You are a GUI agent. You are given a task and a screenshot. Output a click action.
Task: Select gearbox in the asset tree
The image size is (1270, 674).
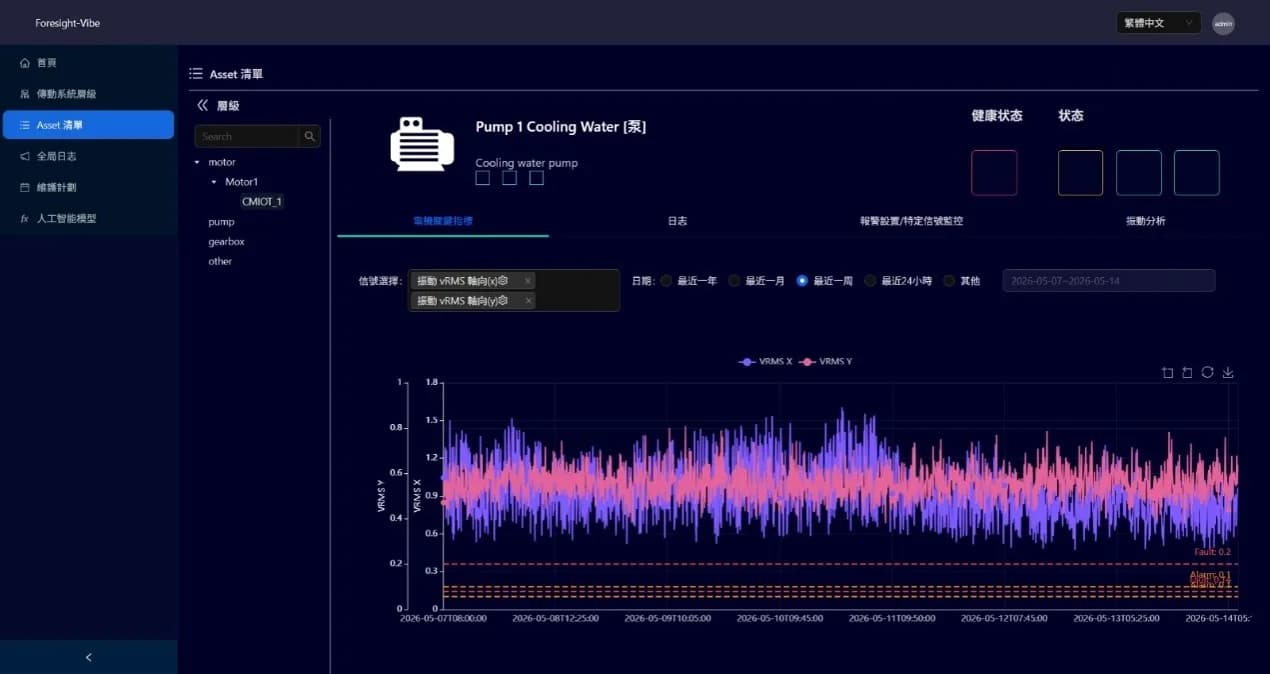[226, 242]
